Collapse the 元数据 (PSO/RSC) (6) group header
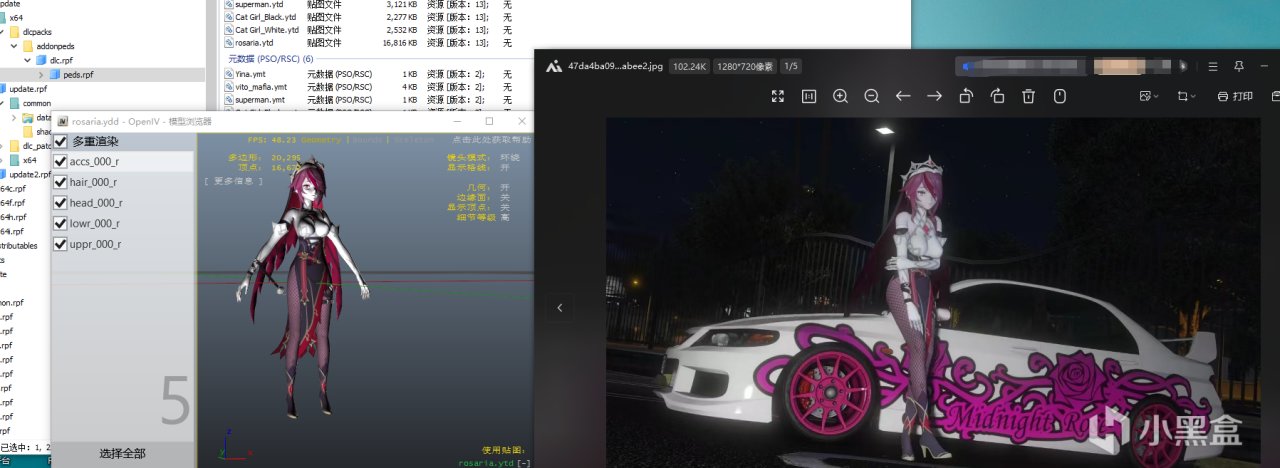Image resolution: width=1280 pixels, height=468 pixels. (270, 59)
